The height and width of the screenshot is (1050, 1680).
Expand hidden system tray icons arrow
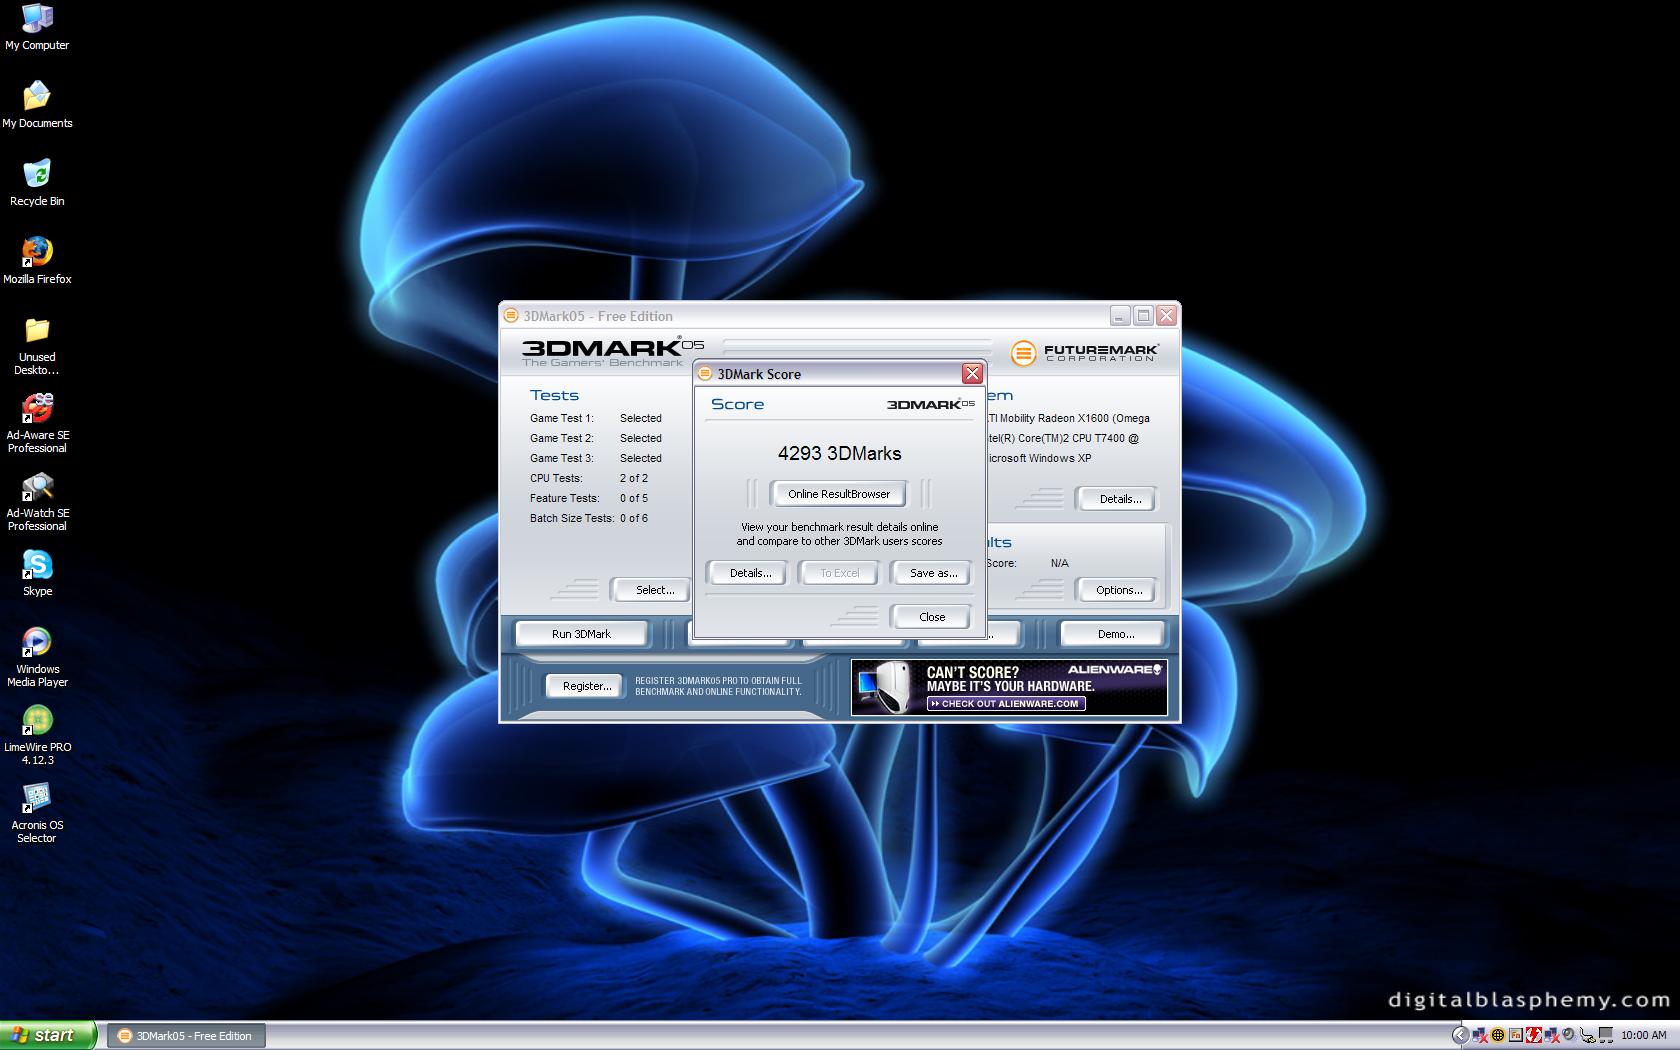[x=1460, y=1035]
